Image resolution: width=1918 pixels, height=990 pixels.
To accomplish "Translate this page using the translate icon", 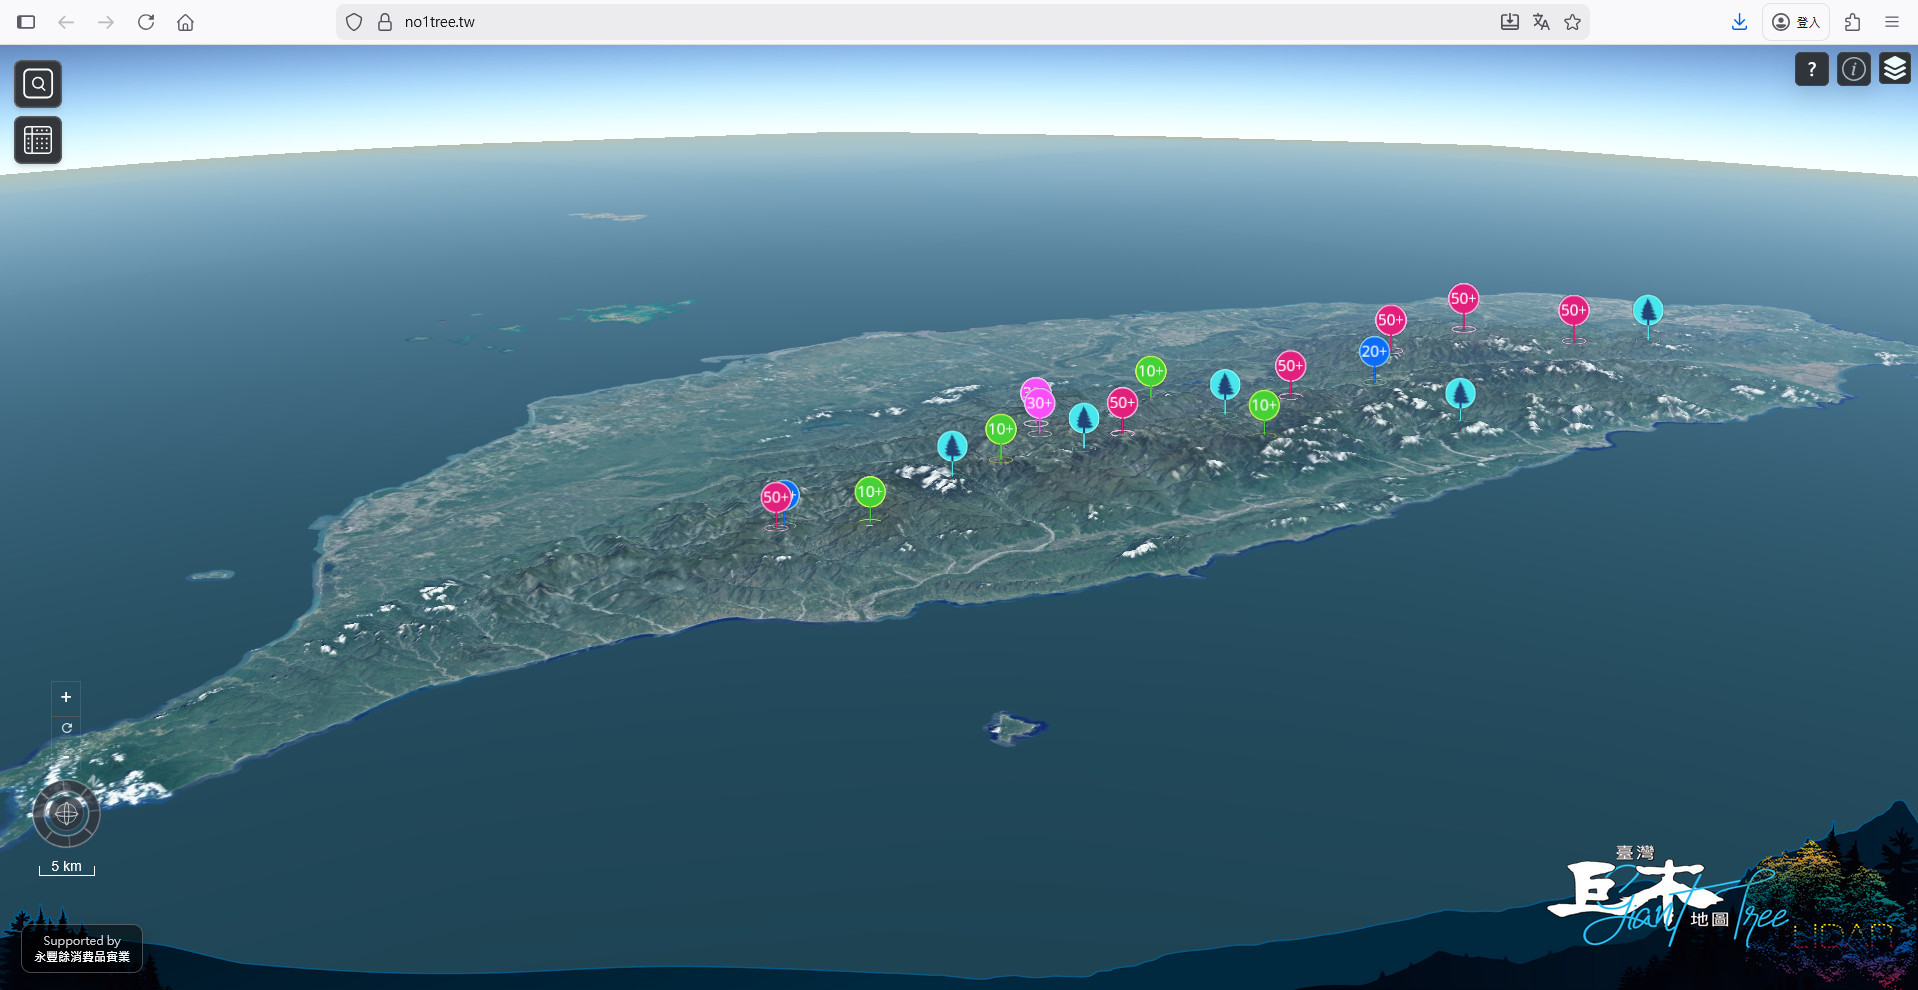I will click(1541, 22).
